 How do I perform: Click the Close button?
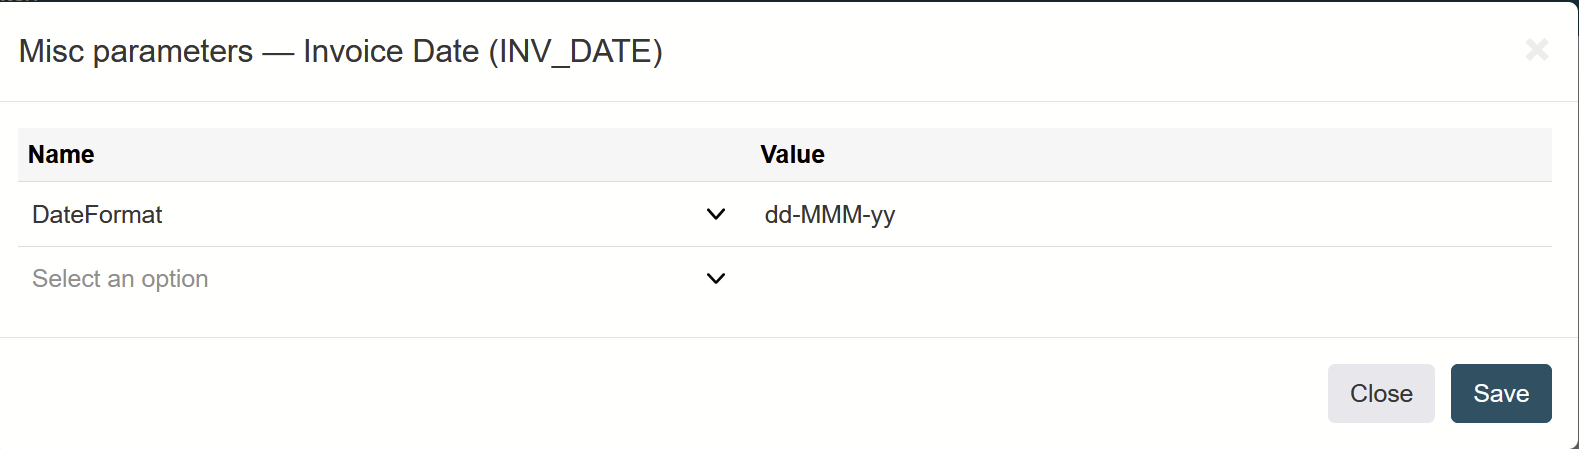click(x=1381, y=393)
